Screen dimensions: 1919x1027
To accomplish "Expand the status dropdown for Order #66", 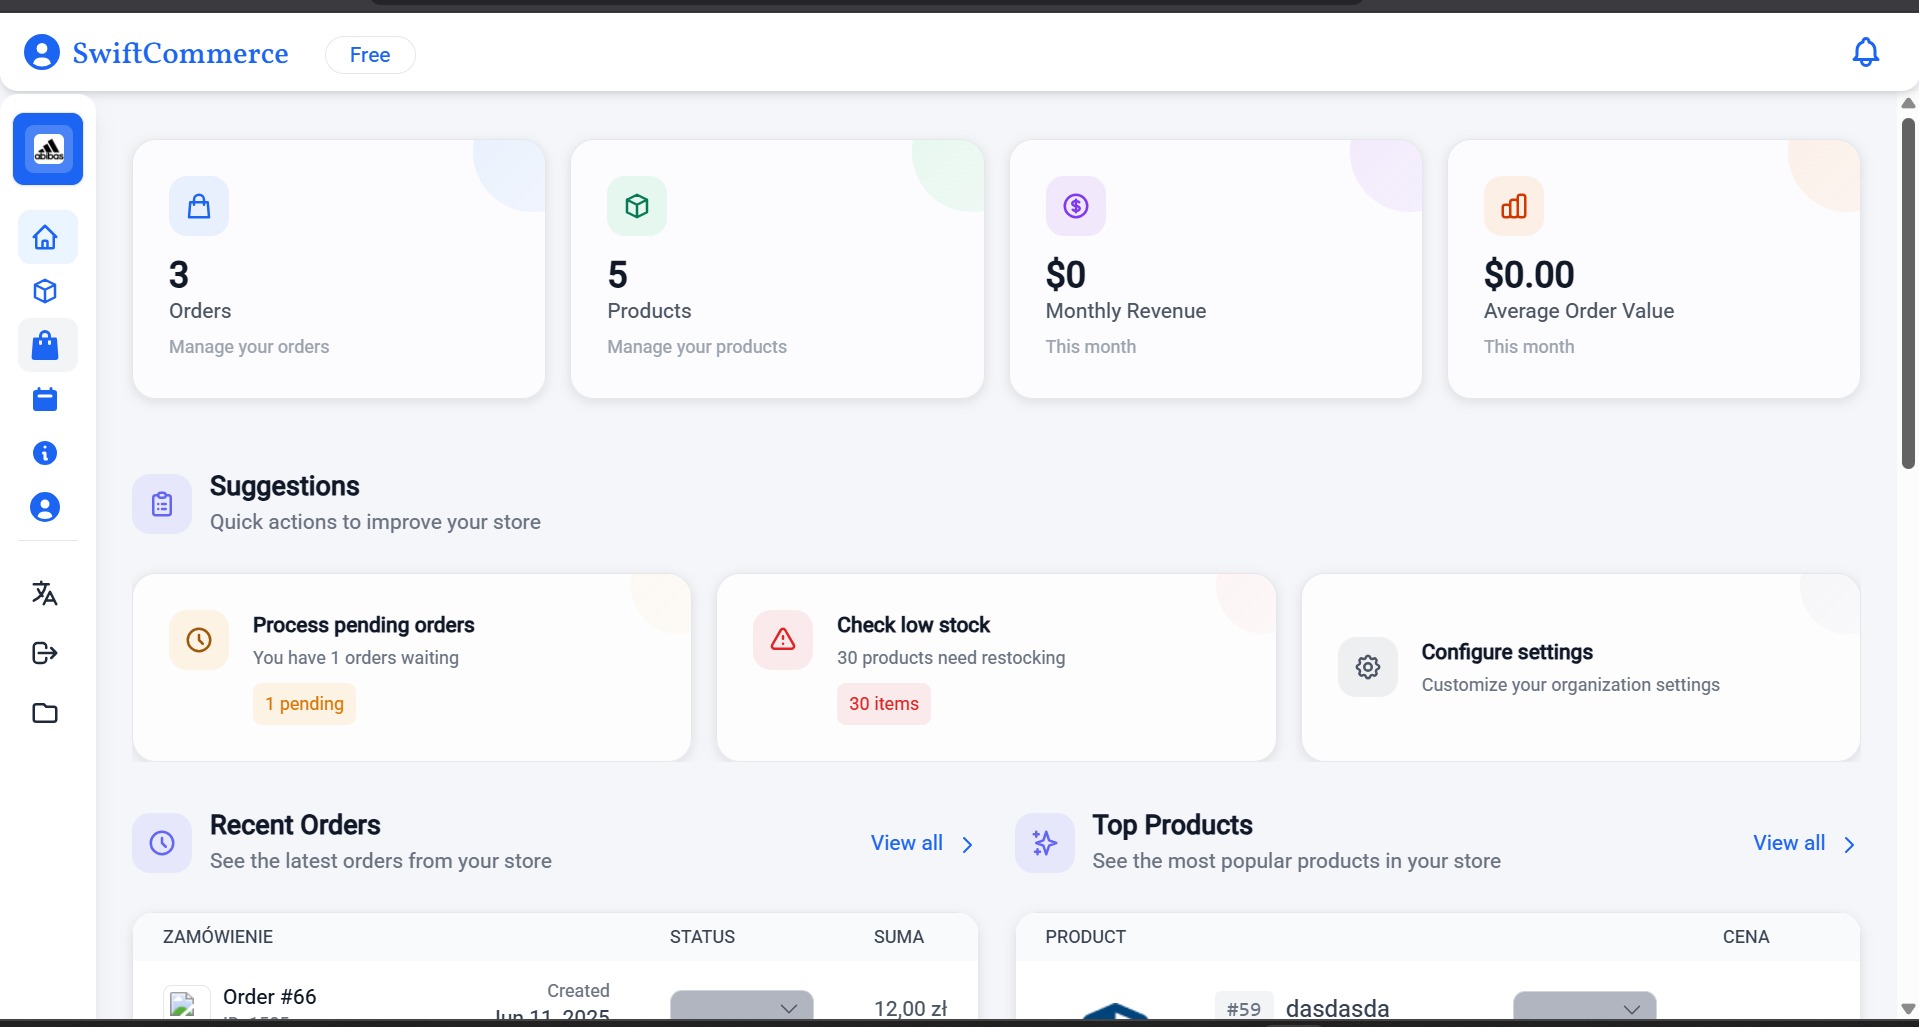I will click(x=741, y=1006).
